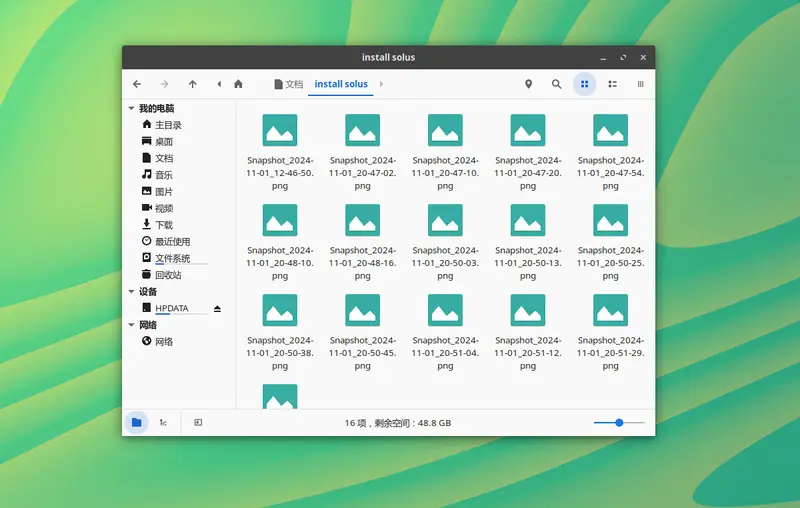Open 下载 (Downloads) in the sidebar
Viewport: 800px width, 508px height.
(x=163, y=225)
